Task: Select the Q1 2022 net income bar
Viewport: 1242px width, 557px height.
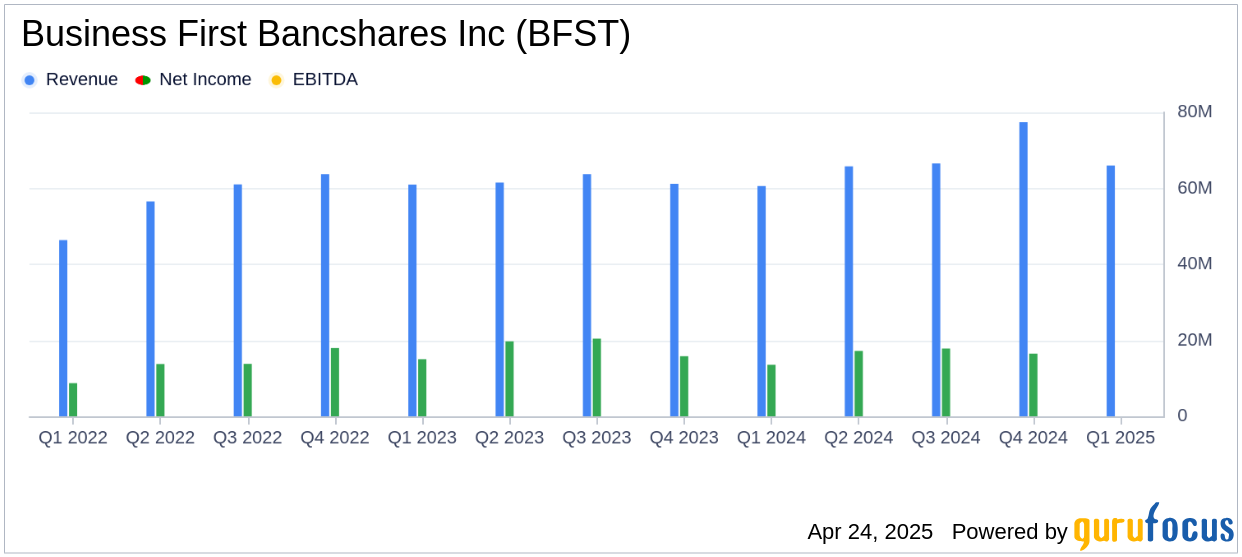Action: tap(73, 399)
